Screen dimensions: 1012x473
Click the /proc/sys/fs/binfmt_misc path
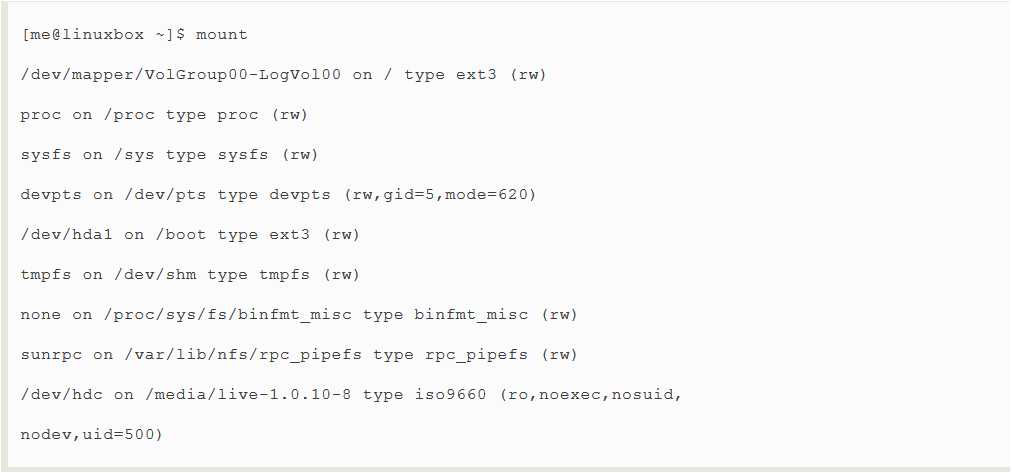click(228, 315)
